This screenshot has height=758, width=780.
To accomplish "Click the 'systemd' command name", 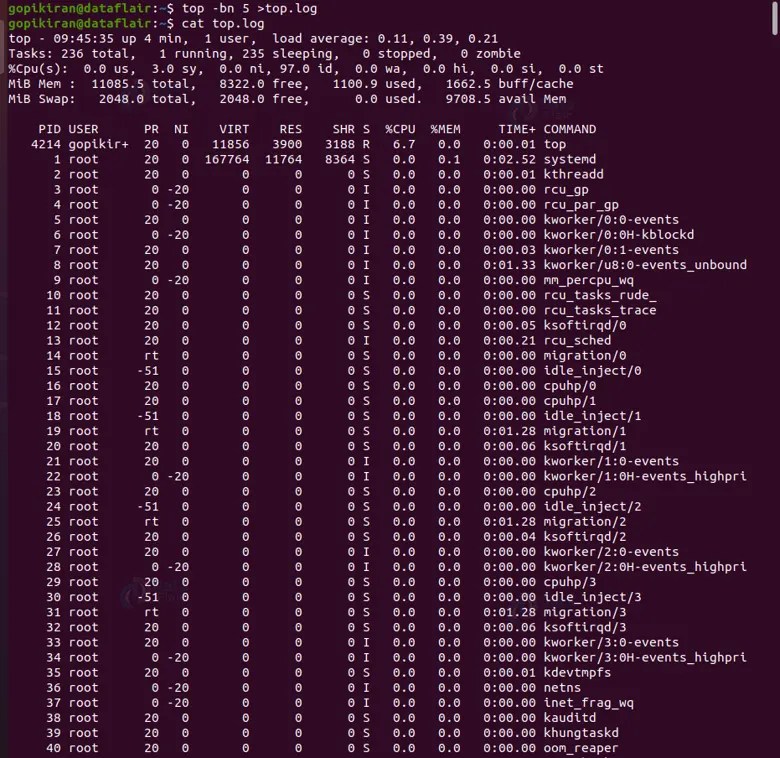I will (570, 160).
